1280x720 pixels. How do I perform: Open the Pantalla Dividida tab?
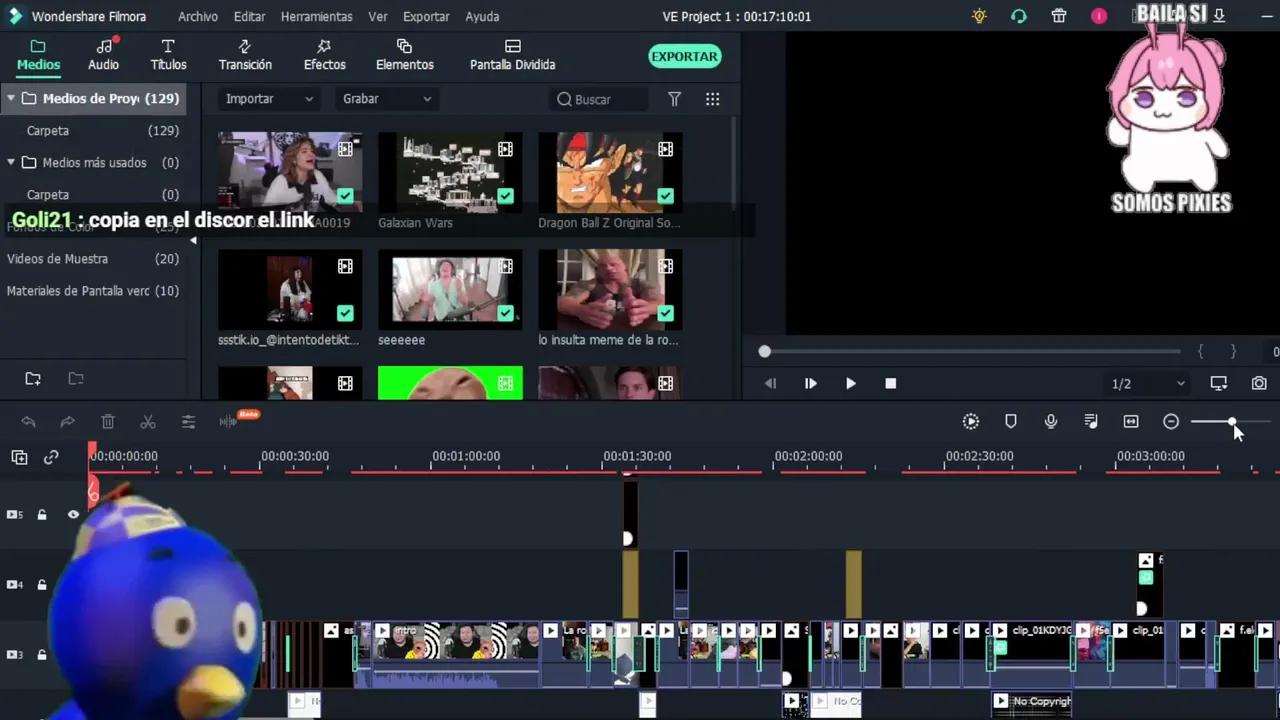(x=512, y=55)
